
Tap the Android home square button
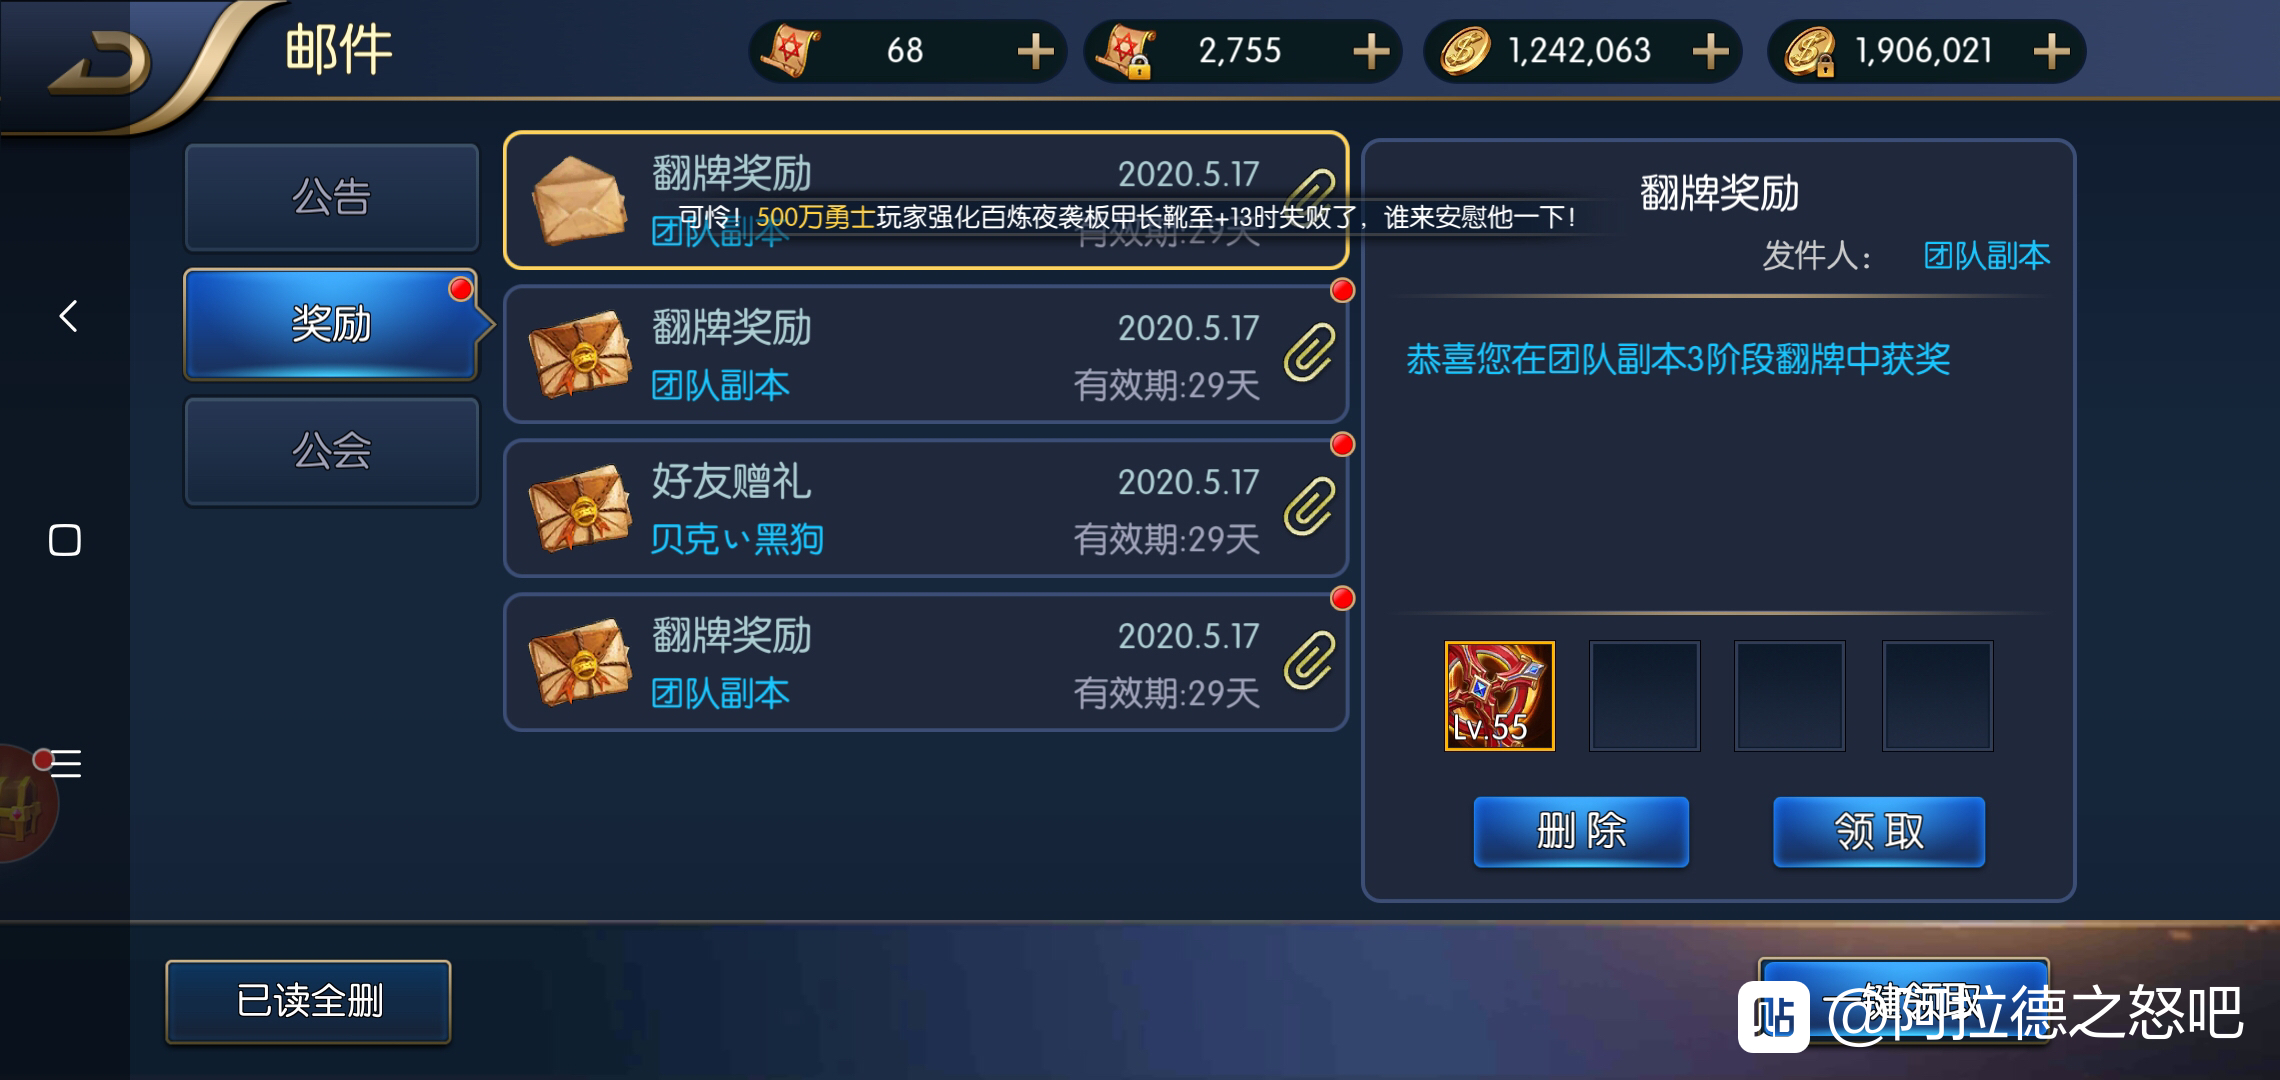(65, 540)
